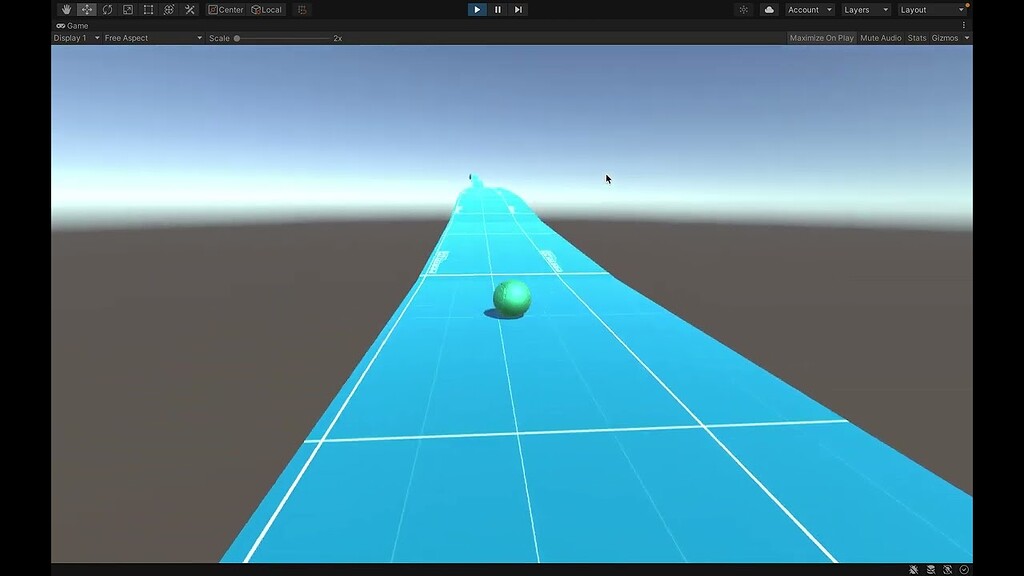The width and height of the screenshot is (1024, 576).
Task: Select the Scale tool
Action: point(127,9)
